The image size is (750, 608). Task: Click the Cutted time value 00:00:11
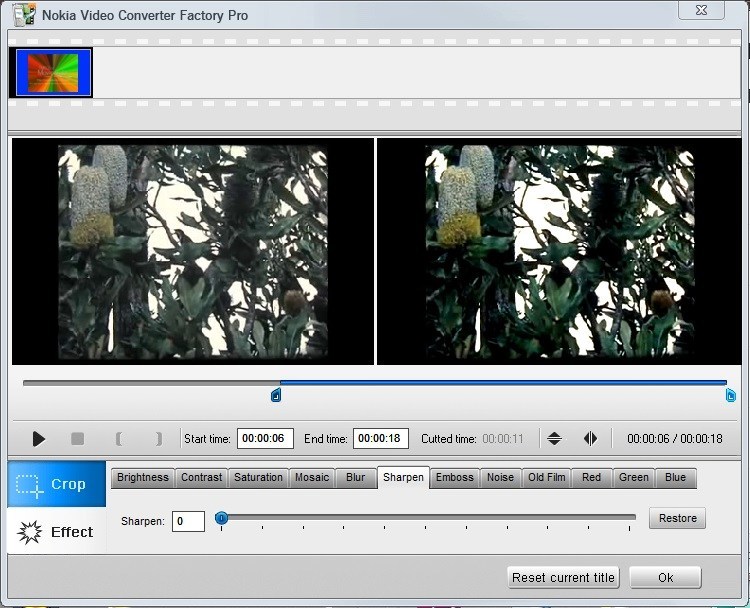tap(503, 439)
